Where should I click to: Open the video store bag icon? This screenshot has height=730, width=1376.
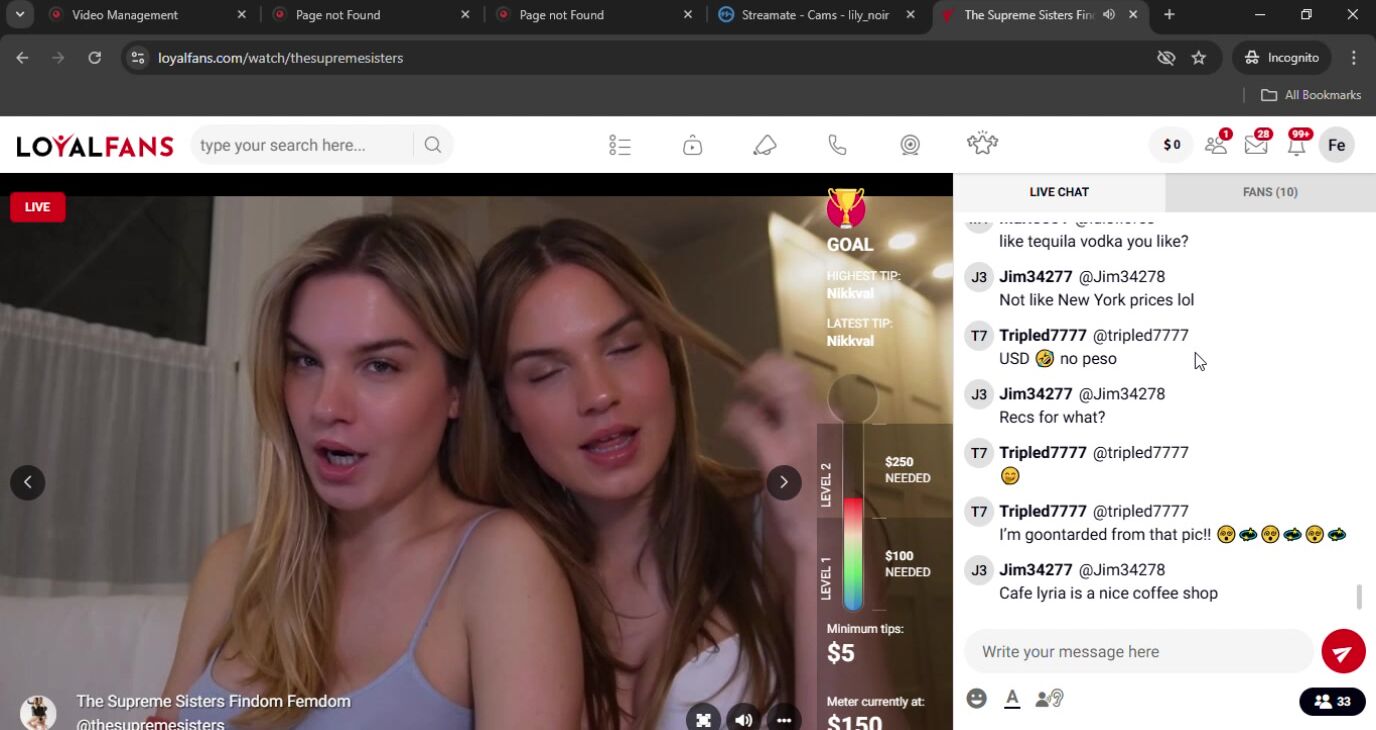692,145
